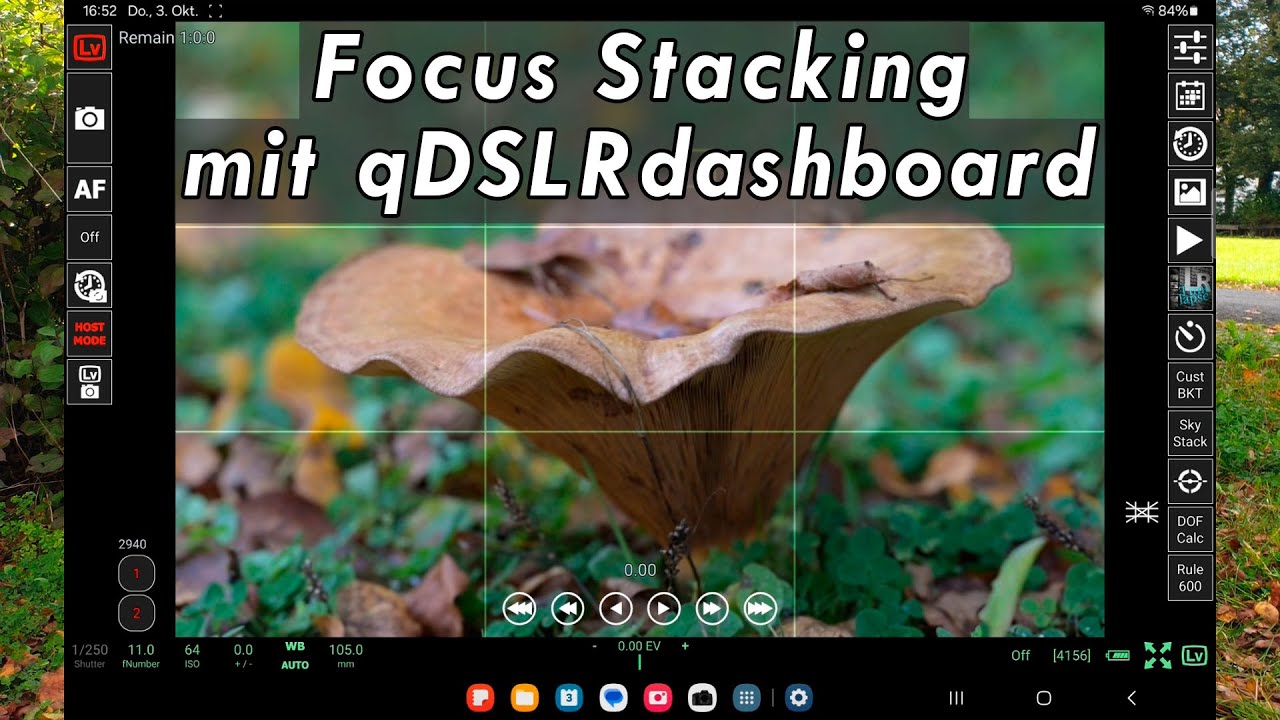Tap the green battery indicator
The image size is (1280, 720).
pyautogui.click(x=1118, y=656)
